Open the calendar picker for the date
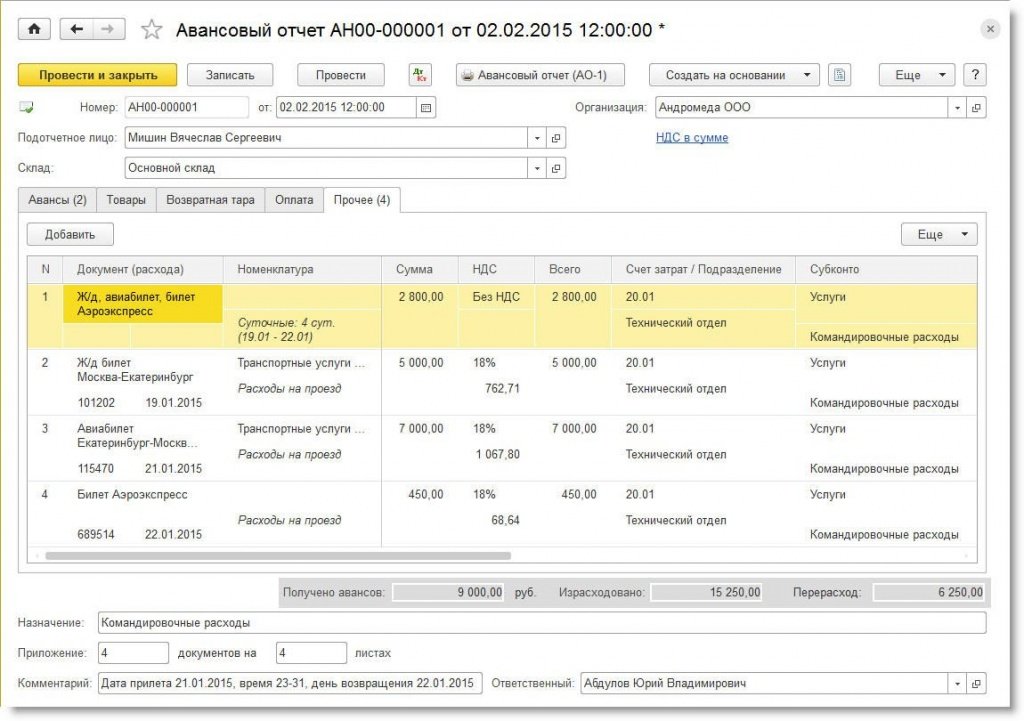Image resolution: width=1024 pixels, height=721 pixels. coord(426,108)
